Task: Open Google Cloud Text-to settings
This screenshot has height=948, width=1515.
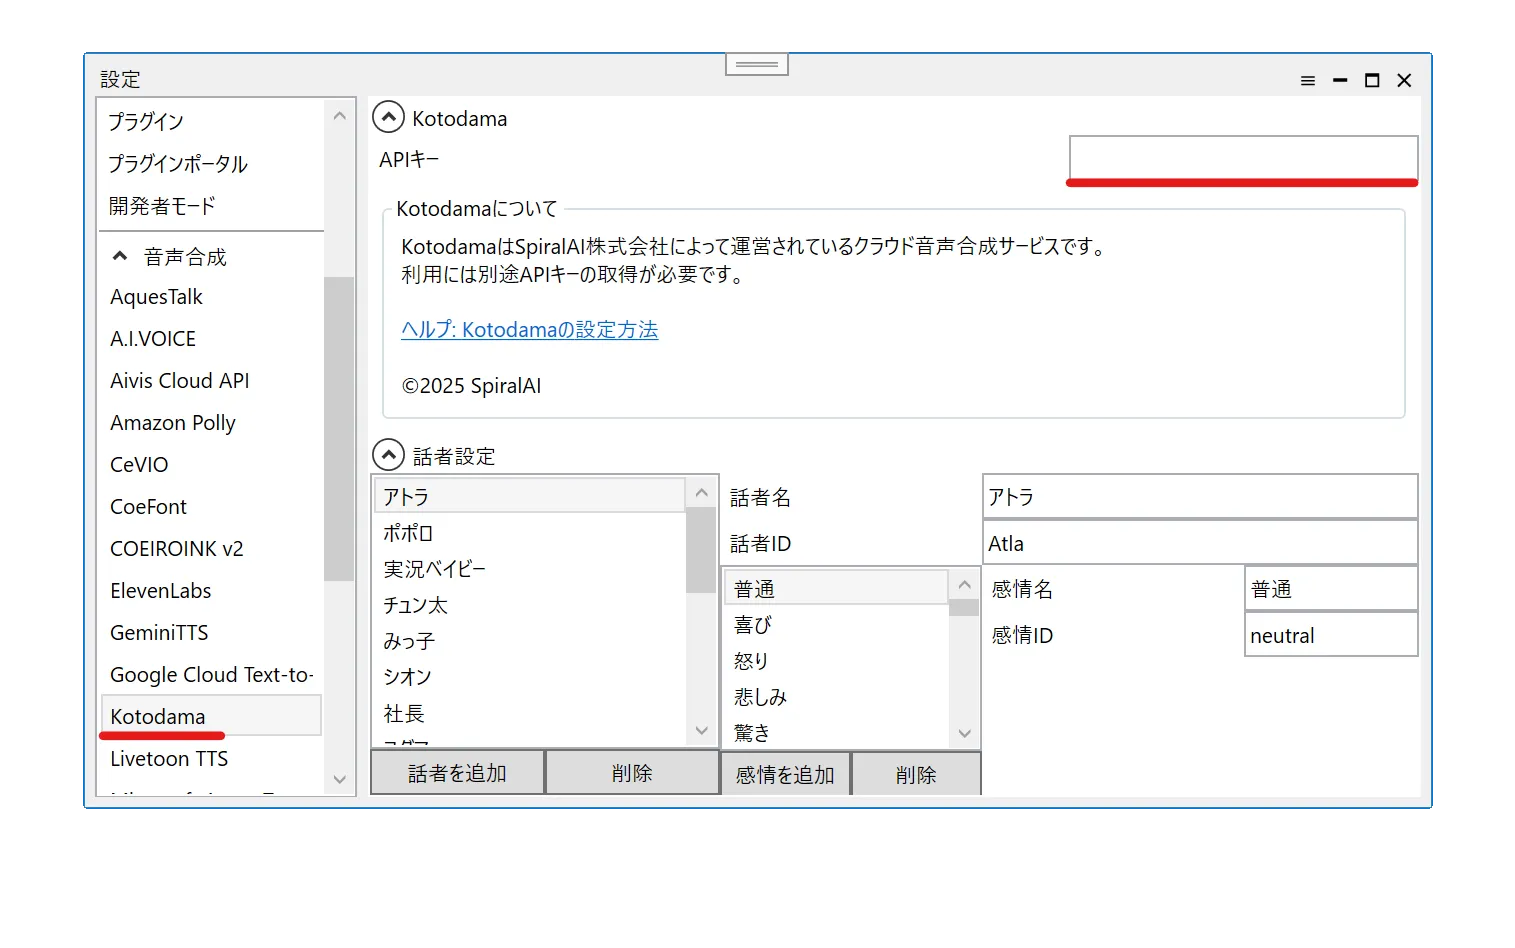Action: point(212,675)
